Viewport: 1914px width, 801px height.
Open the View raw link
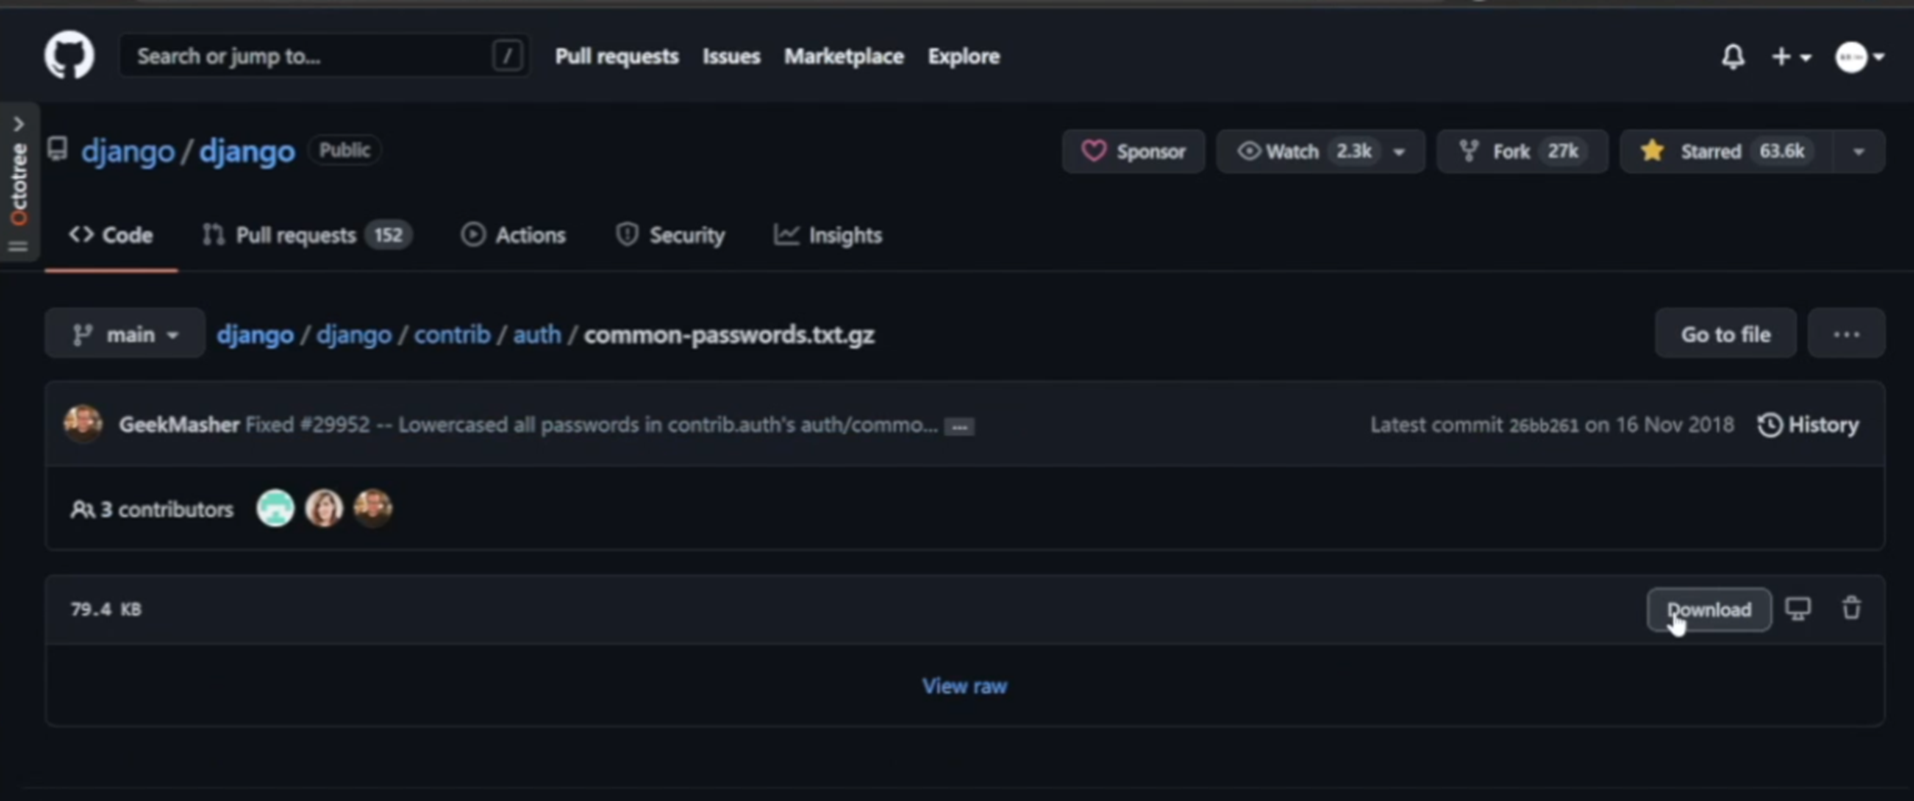point(964,686)
